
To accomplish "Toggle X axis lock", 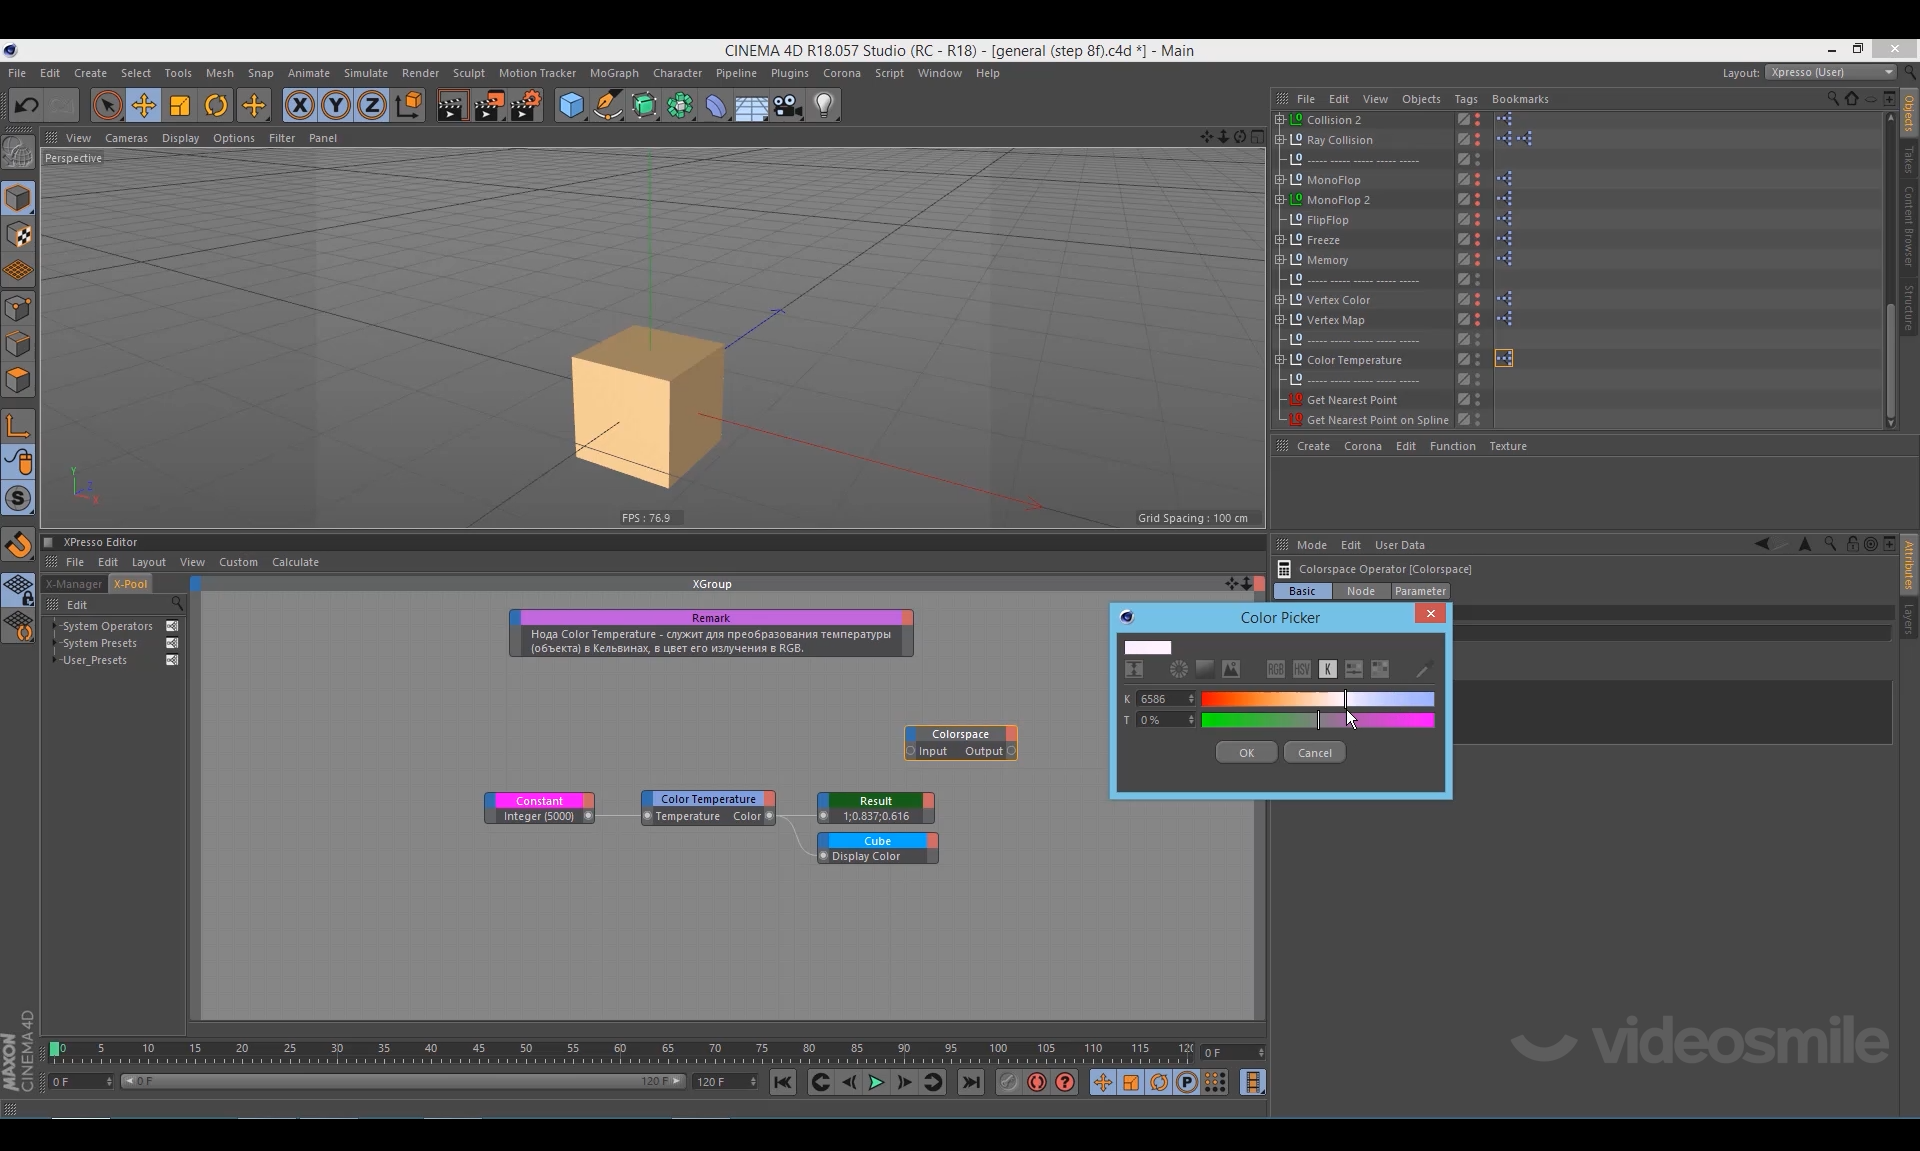I will coord(299,105).
